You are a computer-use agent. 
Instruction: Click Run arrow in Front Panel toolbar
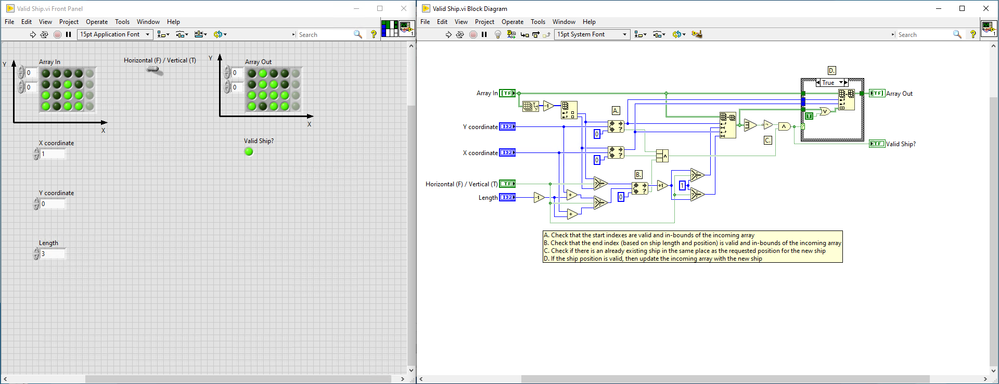click(x=34, y=34)
